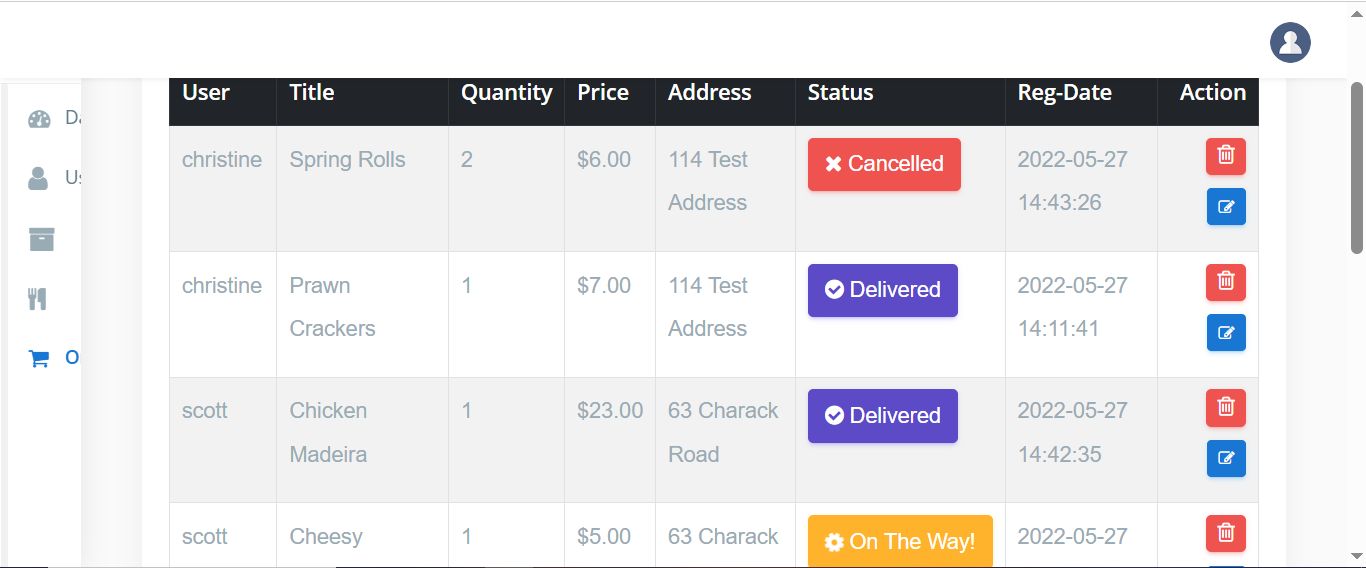Click the Status column header

(x=840, y=93)
